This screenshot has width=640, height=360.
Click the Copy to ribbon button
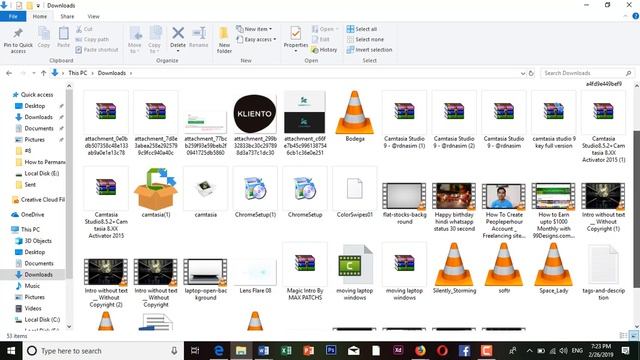tap(155, 40)
